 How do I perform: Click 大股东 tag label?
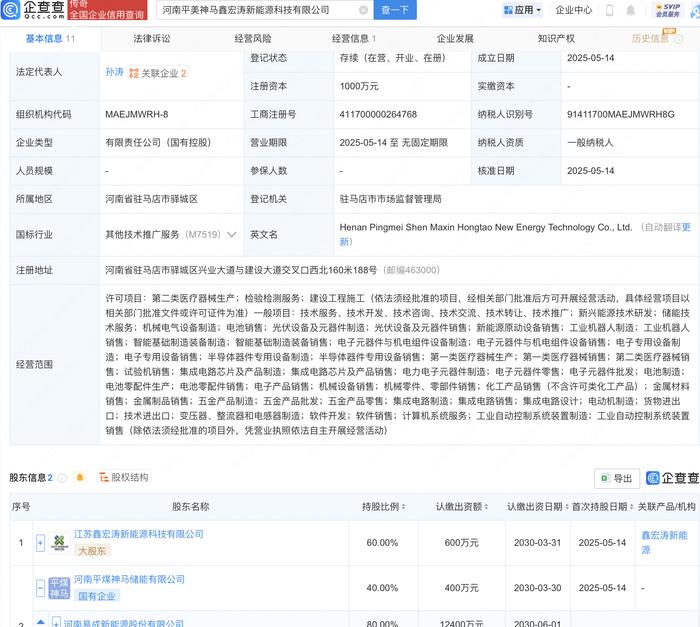[92, 551]
